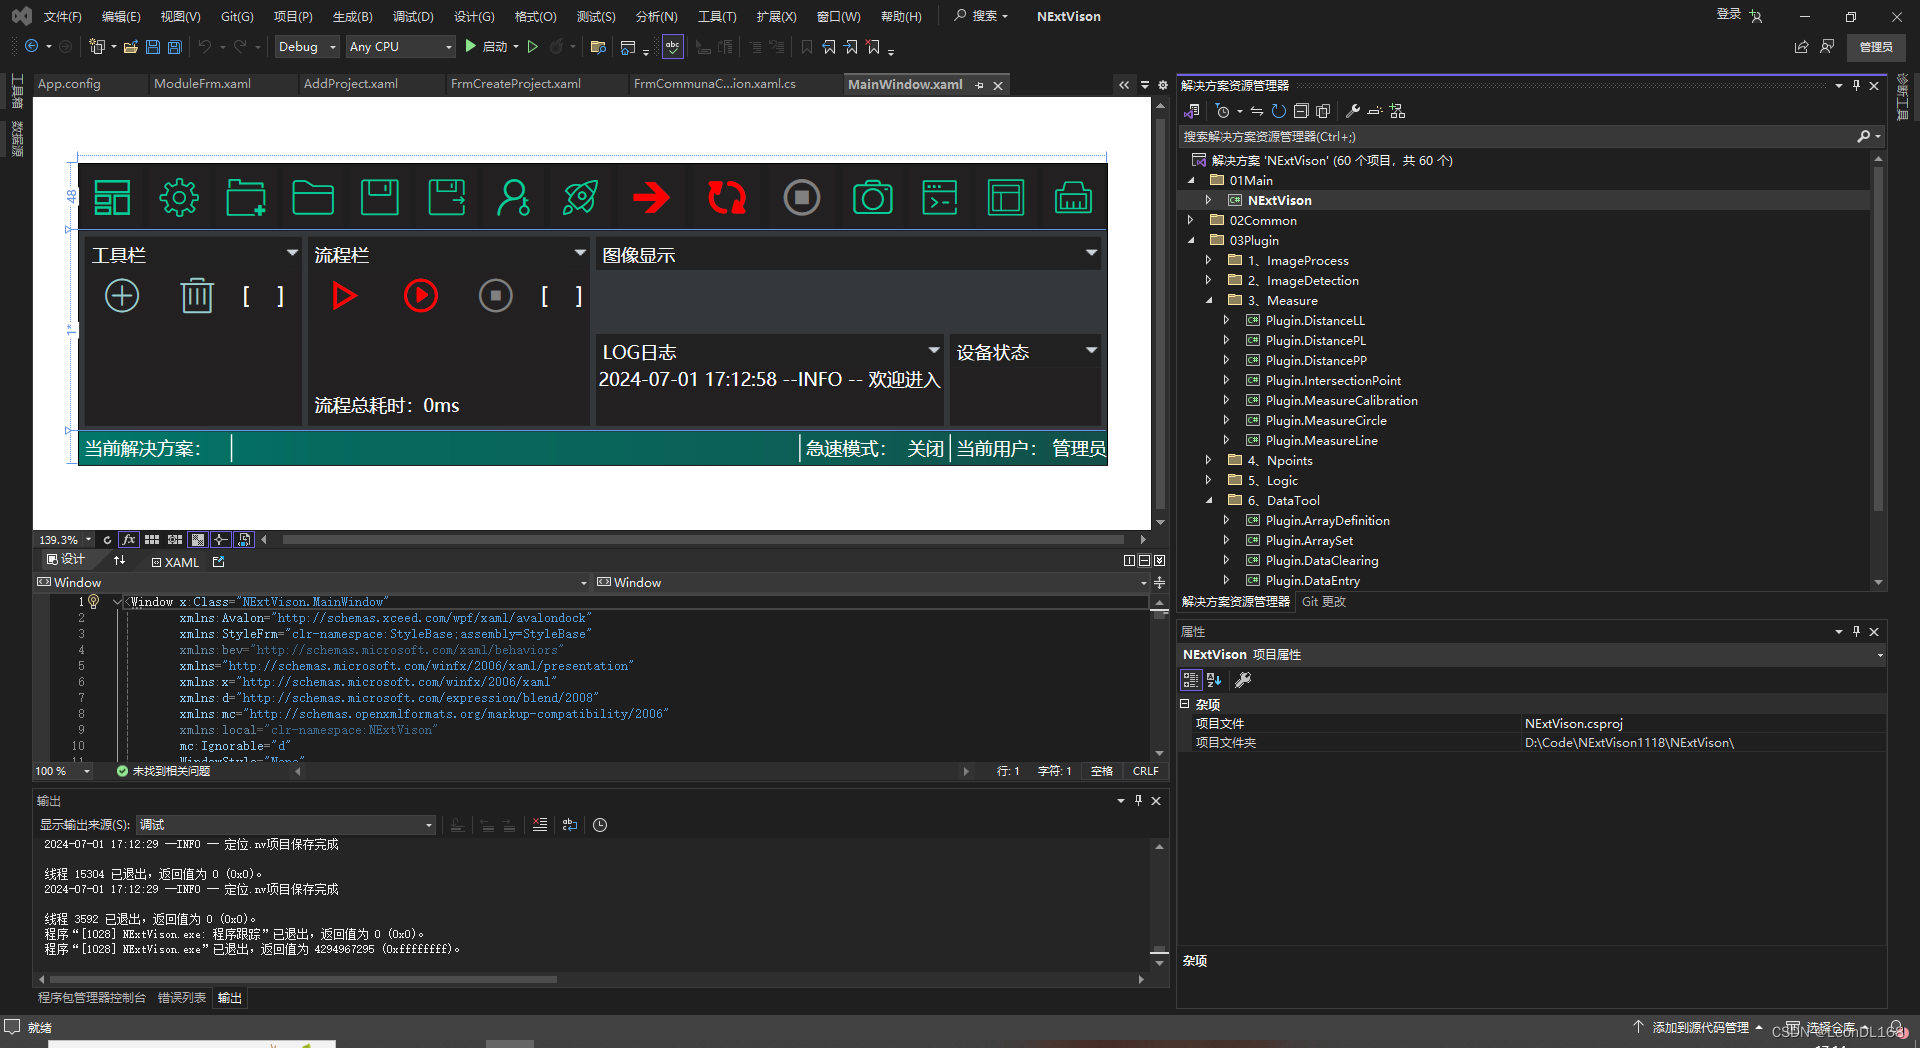This screenshot has height=1048, width=1920.
Task: Collapse all nodes via Solution Explorer icon
Action: (1301, 111)
